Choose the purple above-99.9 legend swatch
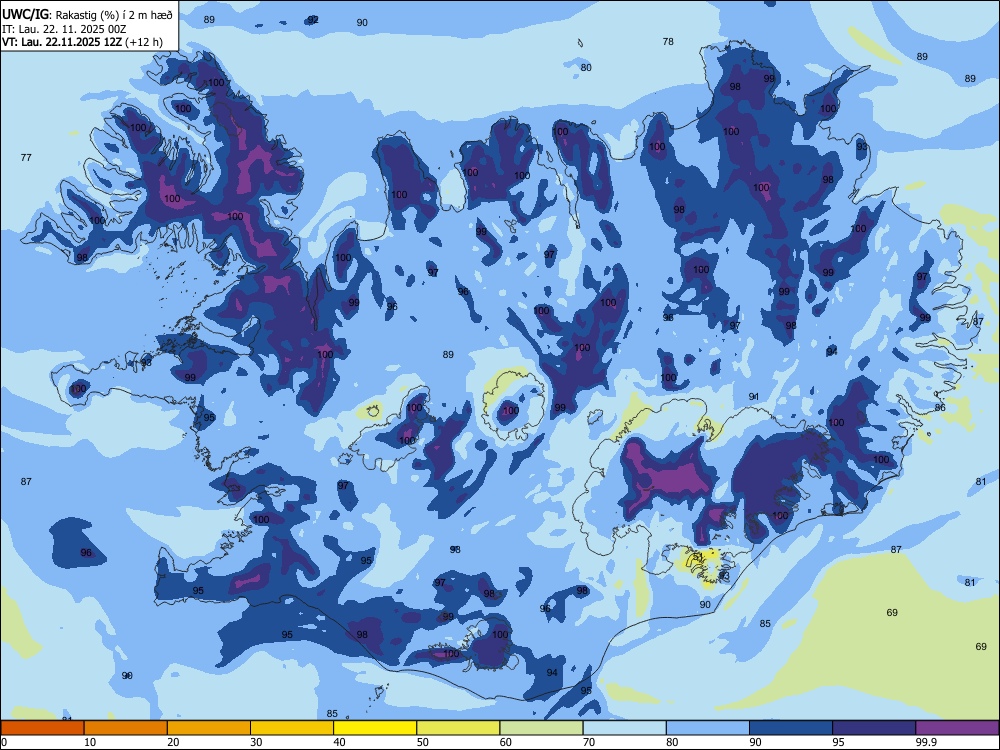This screenshot has height=750, width=1000. (957, 728)
